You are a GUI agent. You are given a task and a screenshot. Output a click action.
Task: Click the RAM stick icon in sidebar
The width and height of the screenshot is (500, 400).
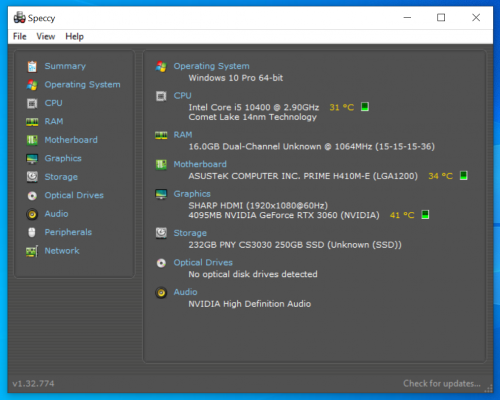pyautogui.click(x=32, y=122)
